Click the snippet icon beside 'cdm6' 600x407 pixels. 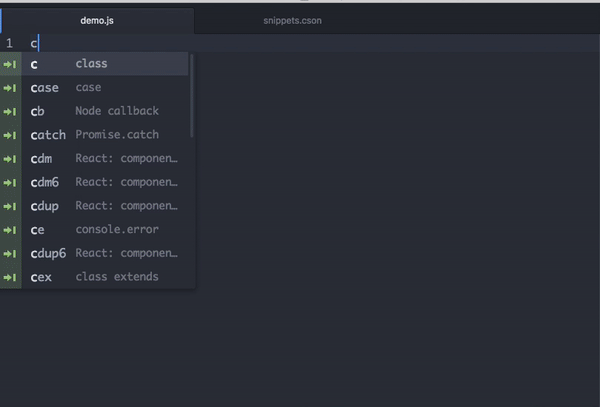(x=10, y=183)
